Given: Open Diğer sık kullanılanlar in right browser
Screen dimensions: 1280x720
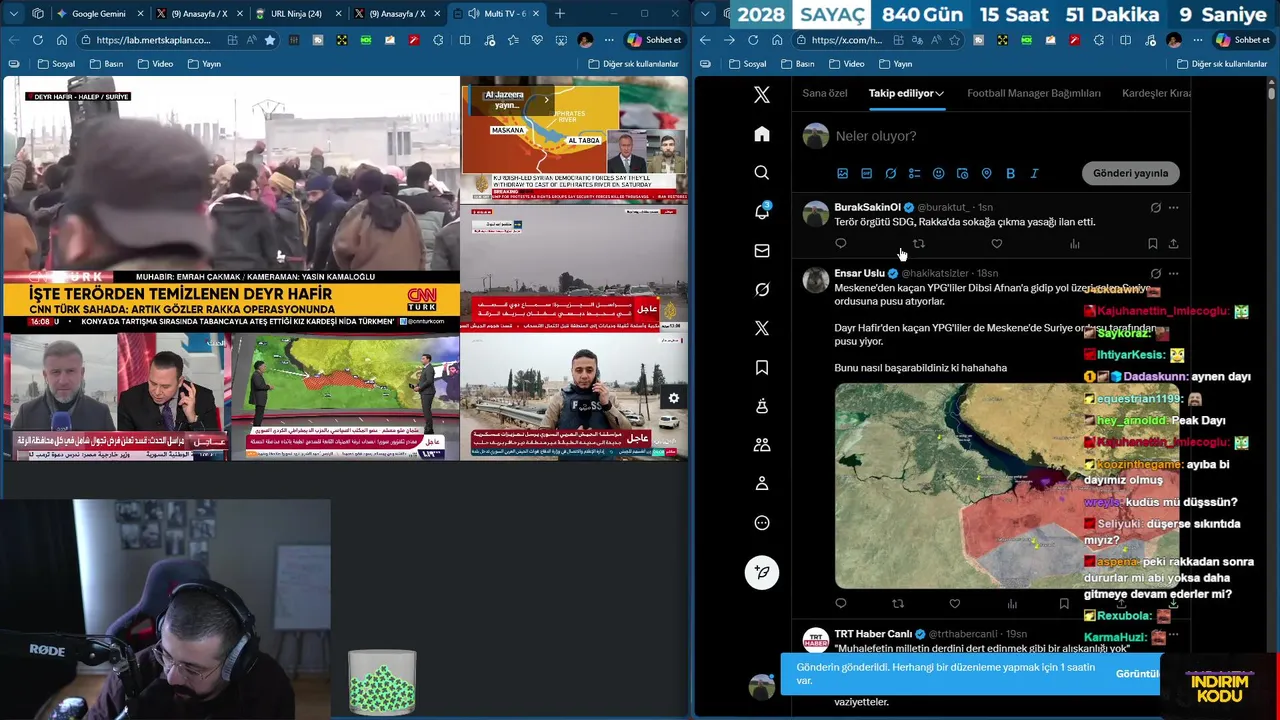Looking at the screenshot, I should [1222, 64].
